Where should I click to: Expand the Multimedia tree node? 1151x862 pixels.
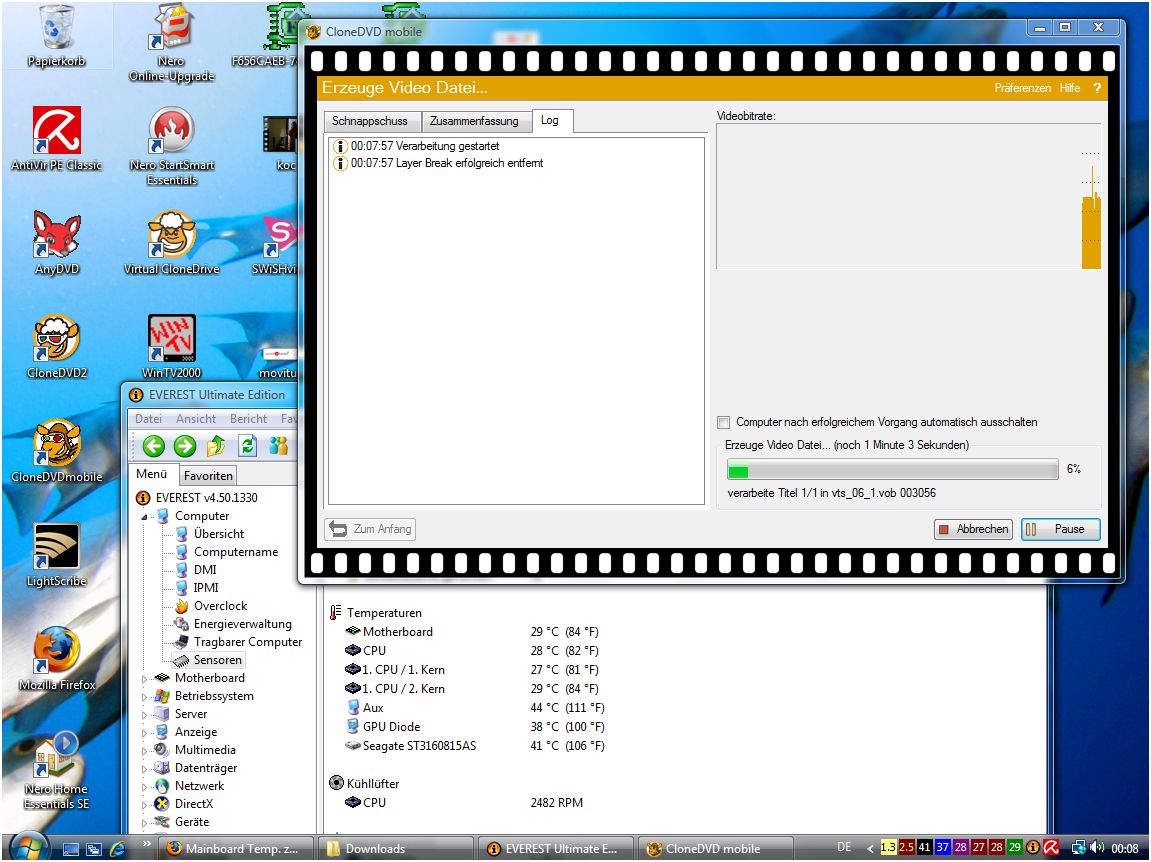[x=145, y=751]
